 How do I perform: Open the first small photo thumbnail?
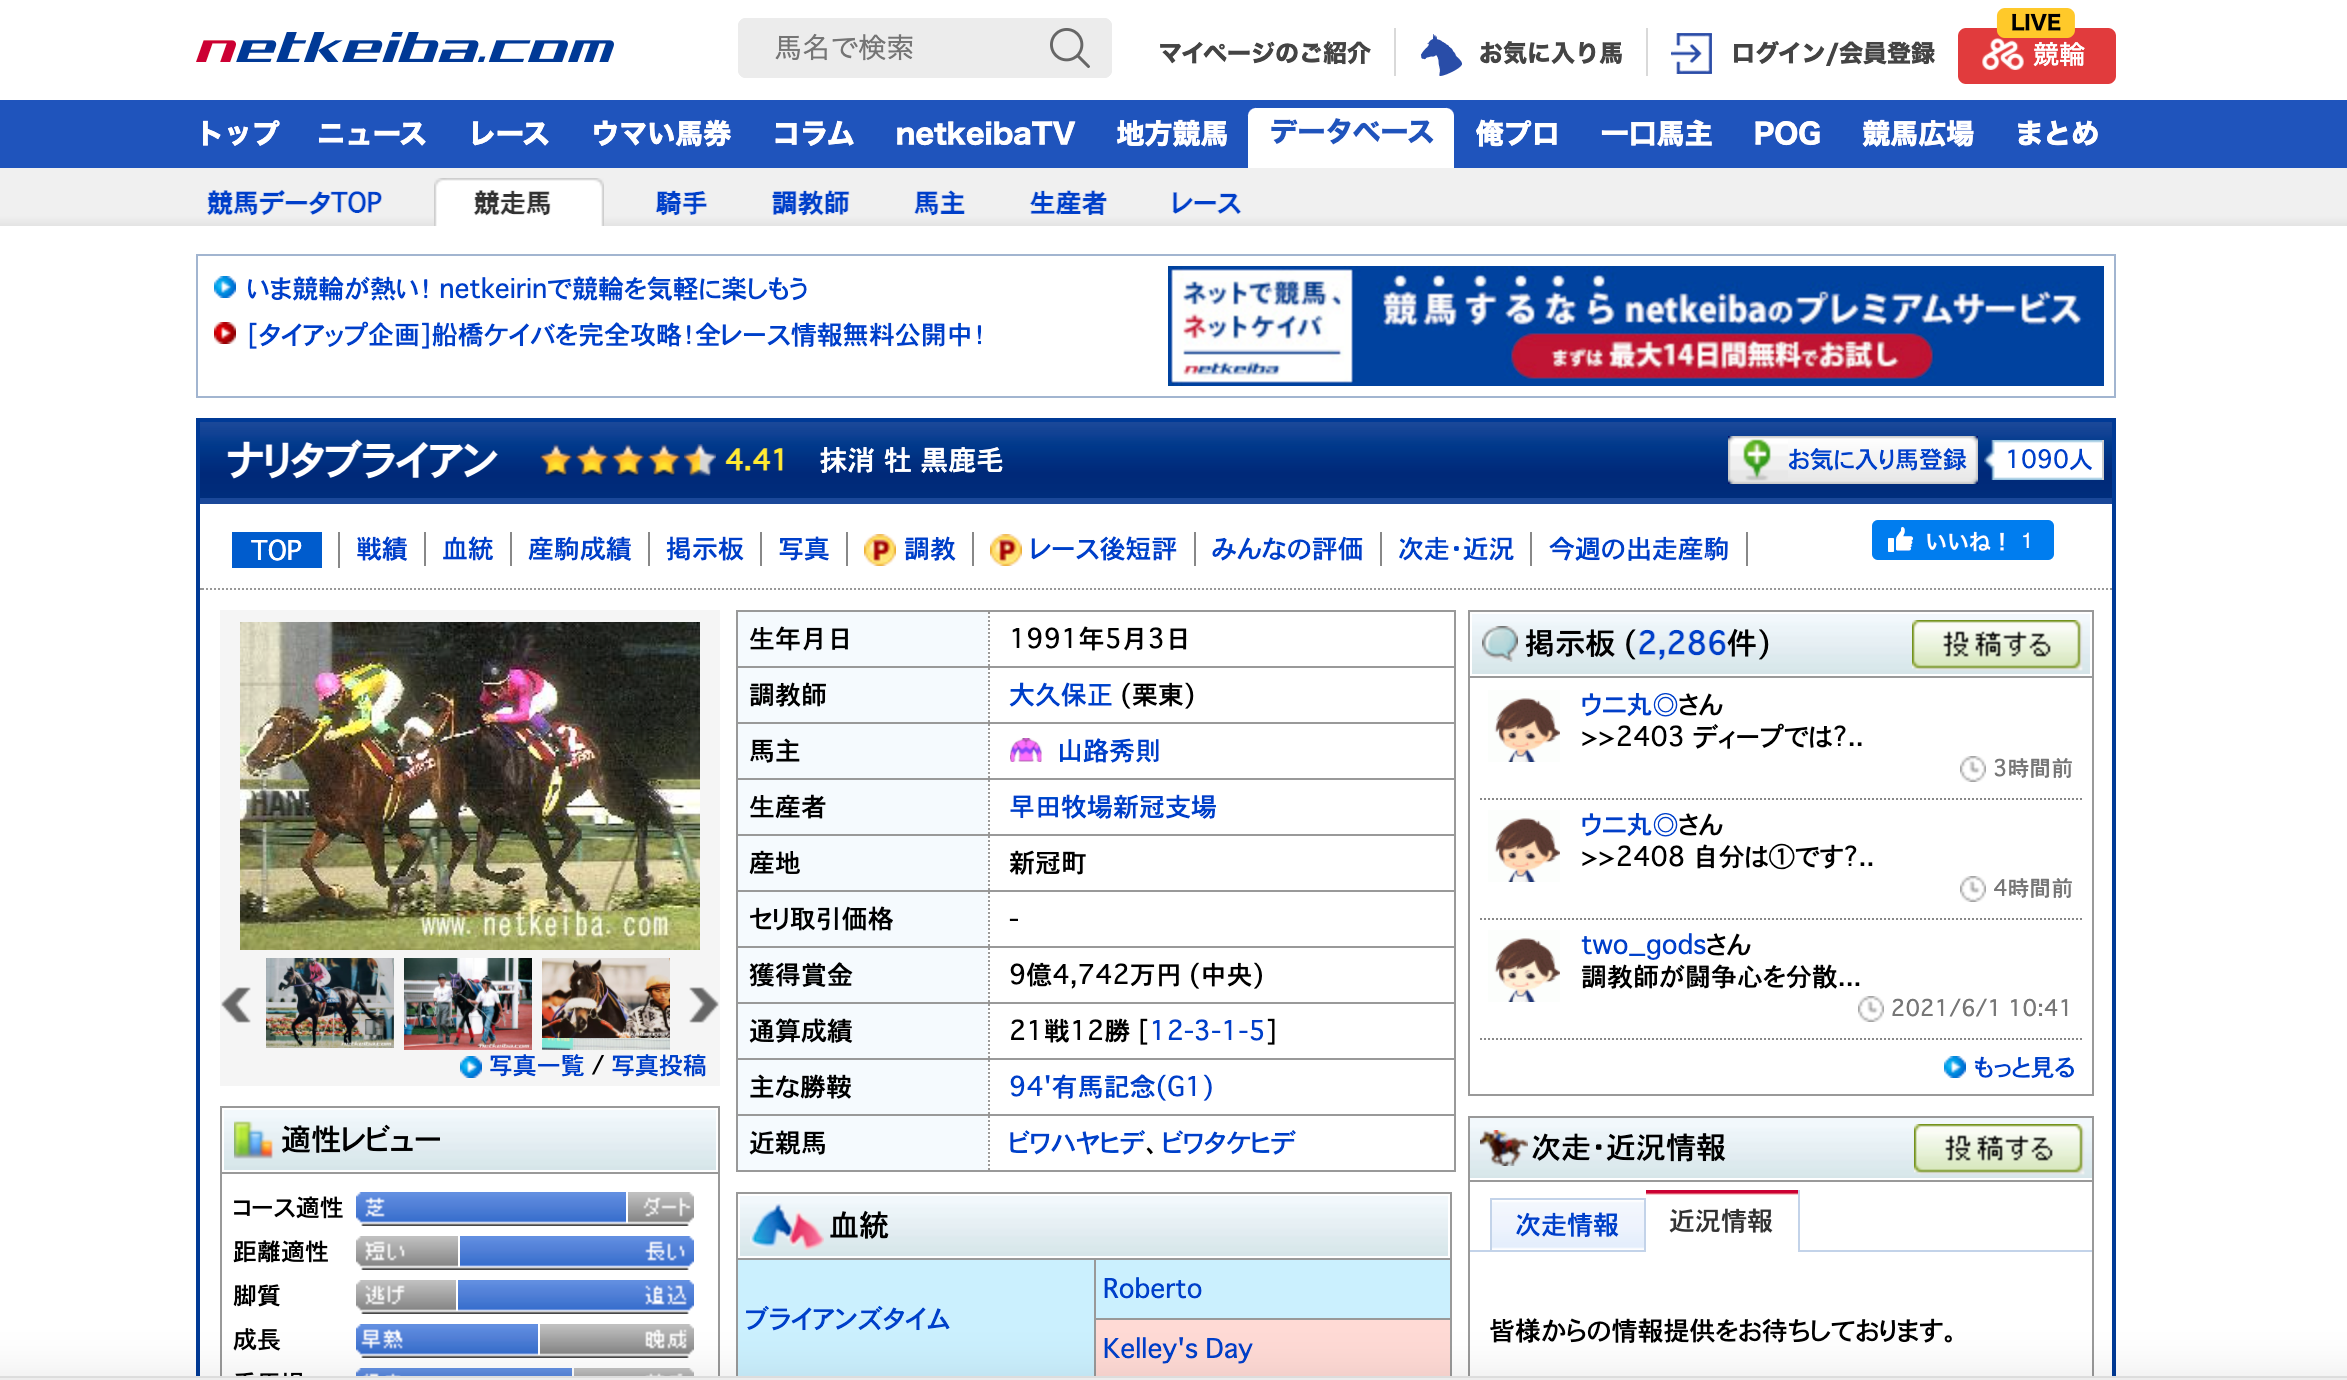click(x=329, y=1003)
